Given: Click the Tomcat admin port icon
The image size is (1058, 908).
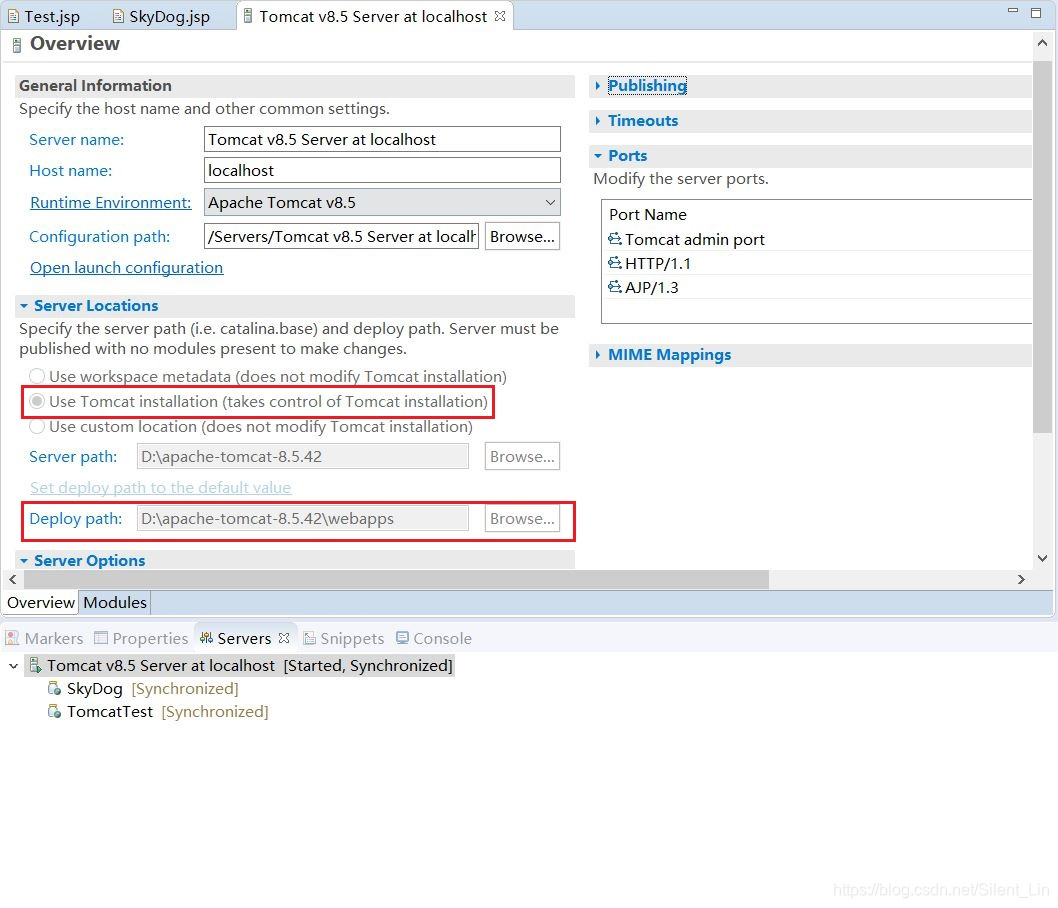Looking at the screenshot, I should [x=615, y=239].
